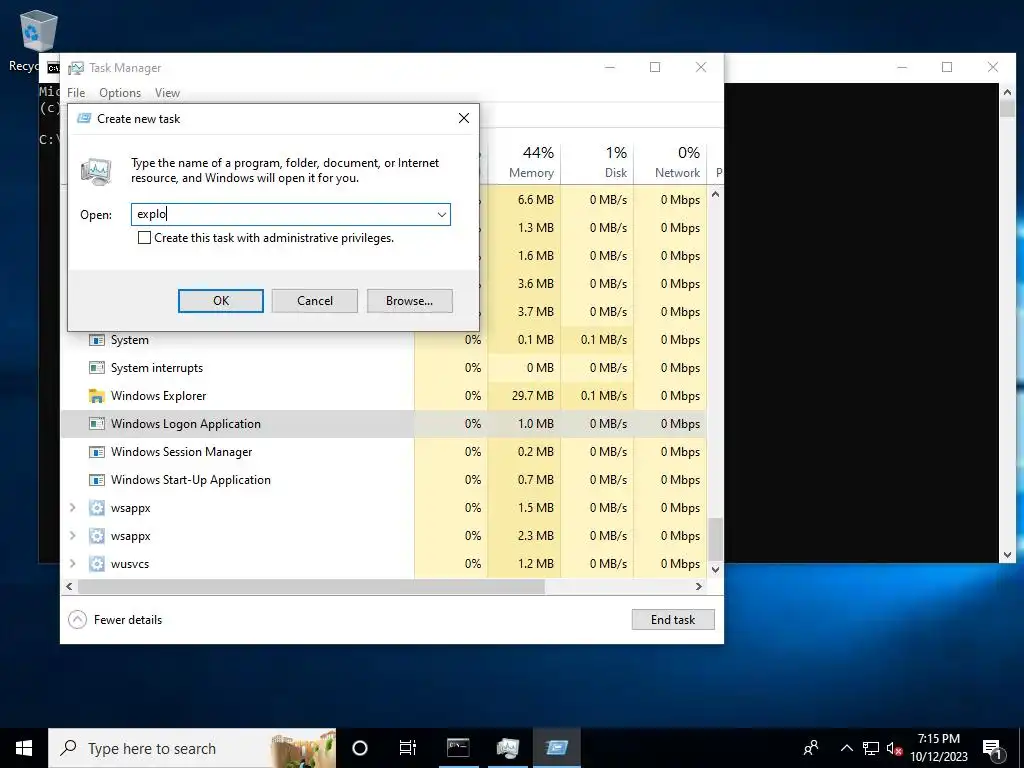Image resolution: width=1024 pixels, height=768 pixels.
Task: Switch to Task Manager taskbar icon
Action: (507, 748)
